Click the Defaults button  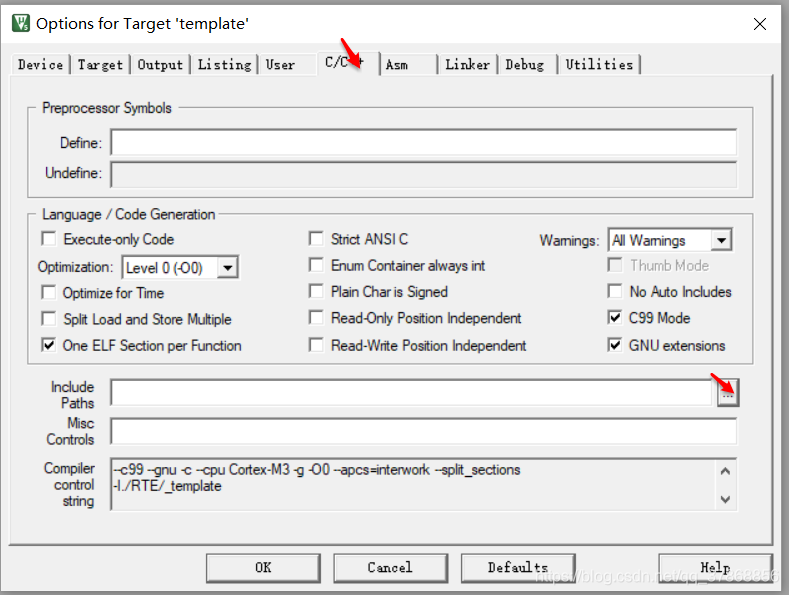[x=518, y=568]
